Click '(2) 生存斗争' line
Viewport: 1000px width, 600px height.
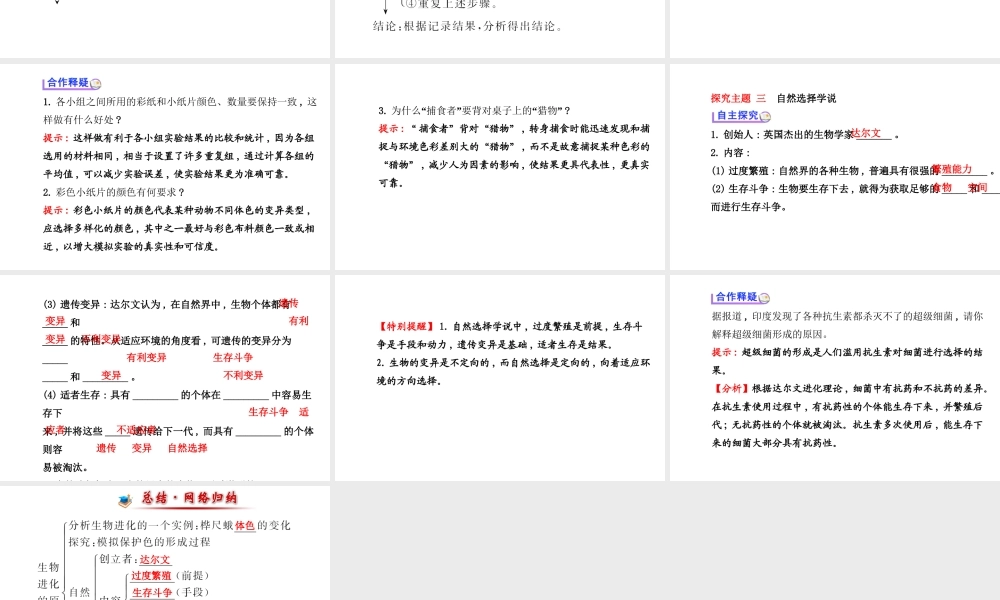tap(855, 188)
